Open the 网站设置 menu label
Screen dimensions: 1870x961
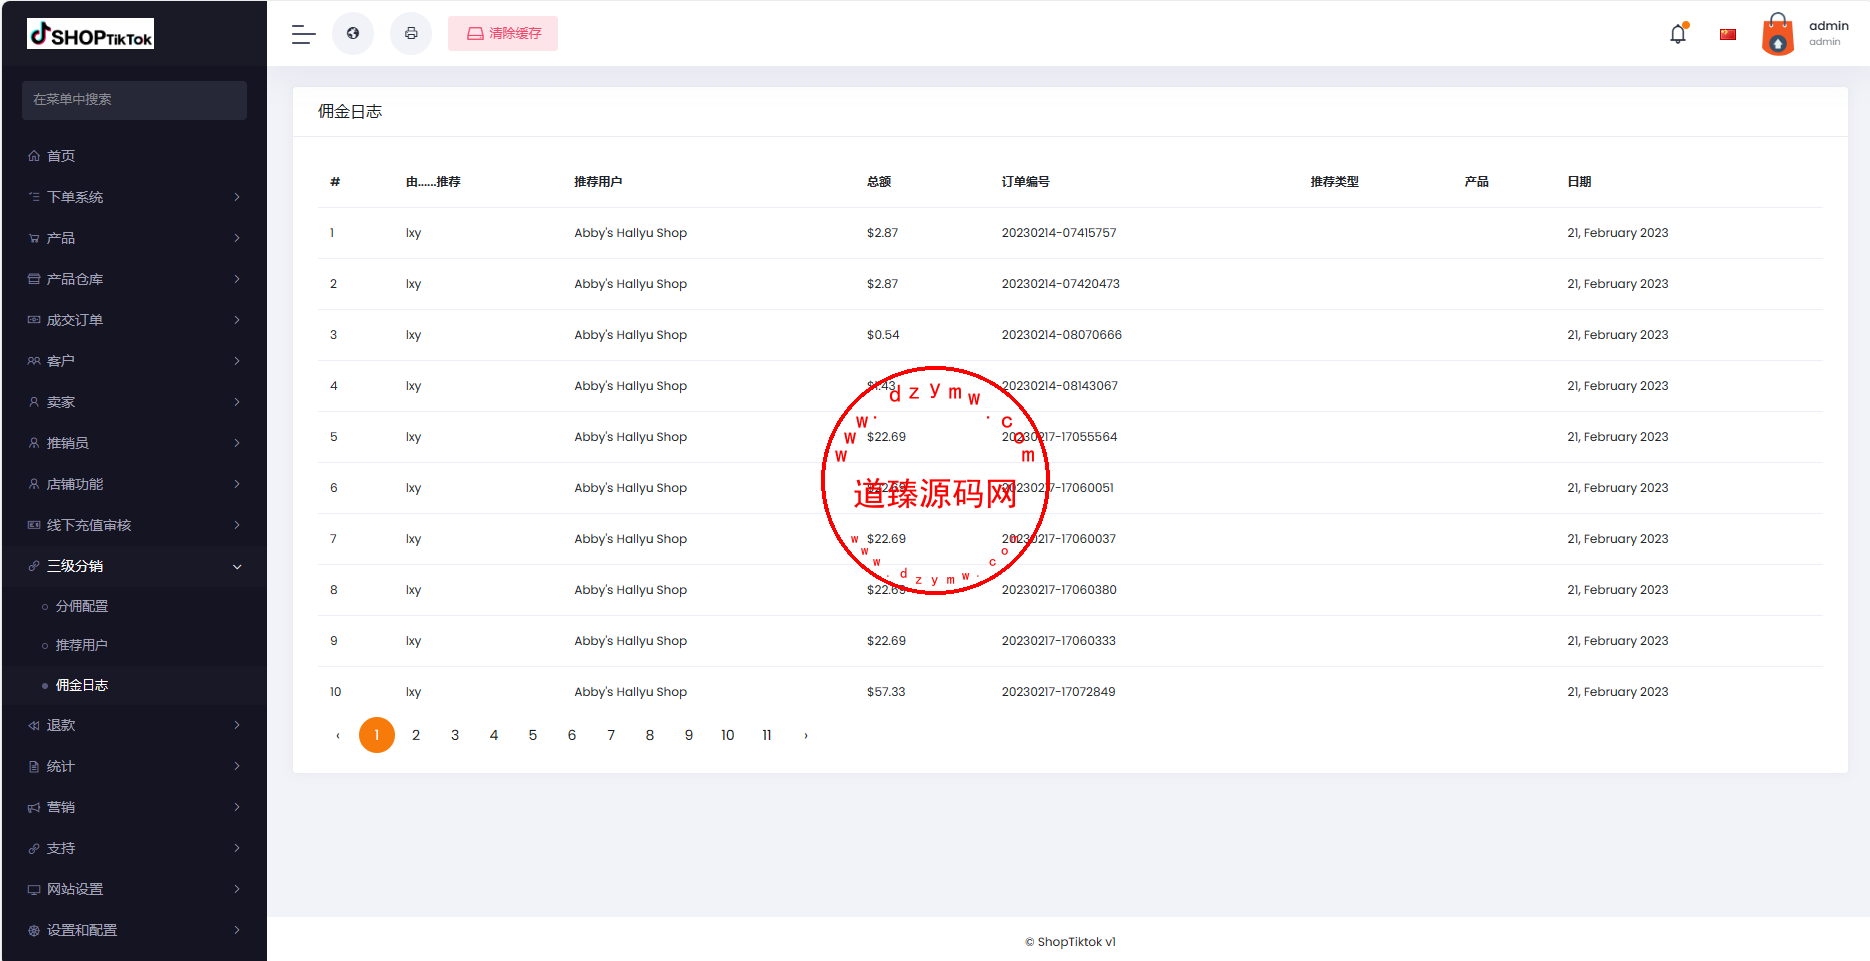(x=75, y=889)
